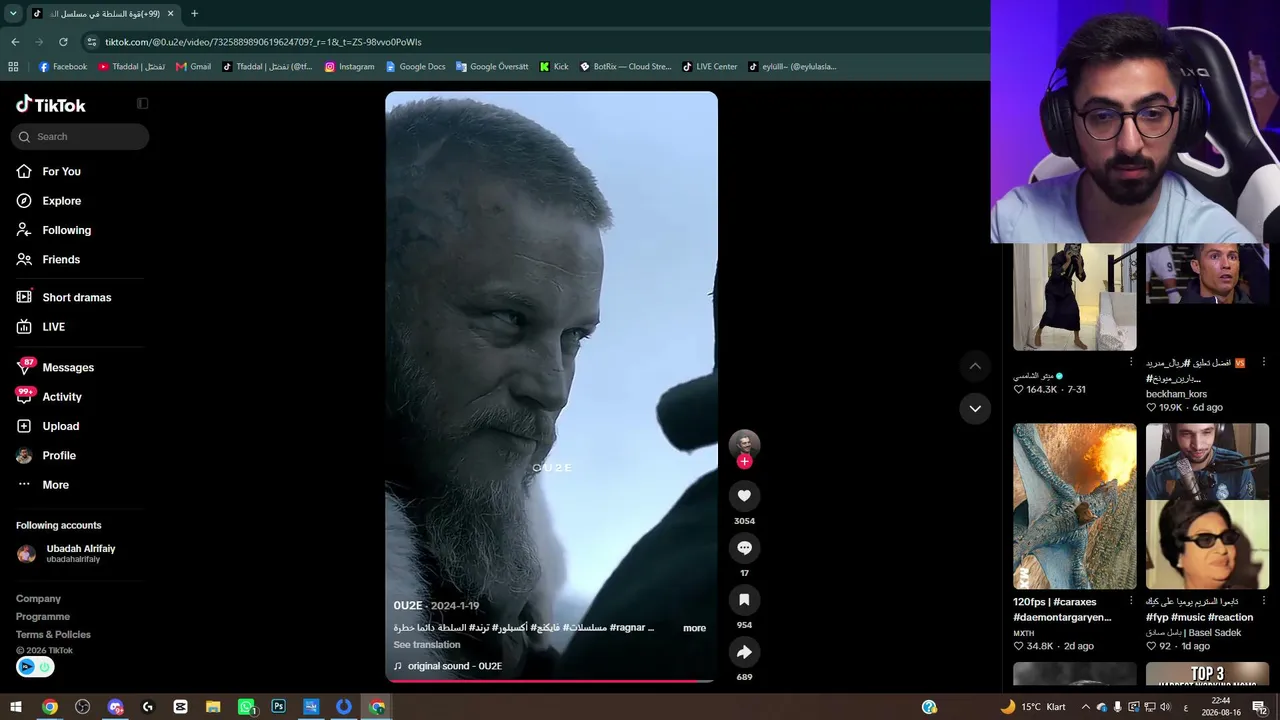1280x720 pixels.
Task: Open Windows notification center
Action: (x=1259, y=707)
